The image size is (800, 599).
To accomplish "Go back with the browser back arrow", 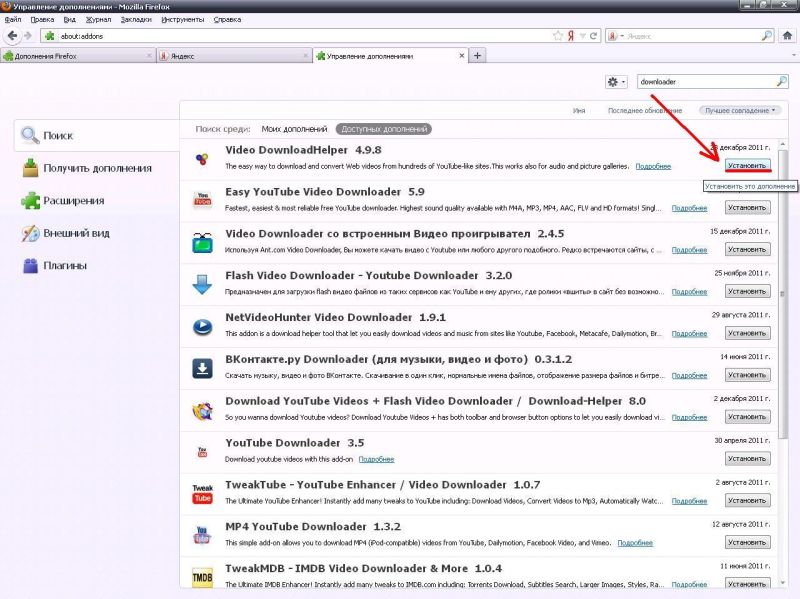I will (12, 36).
